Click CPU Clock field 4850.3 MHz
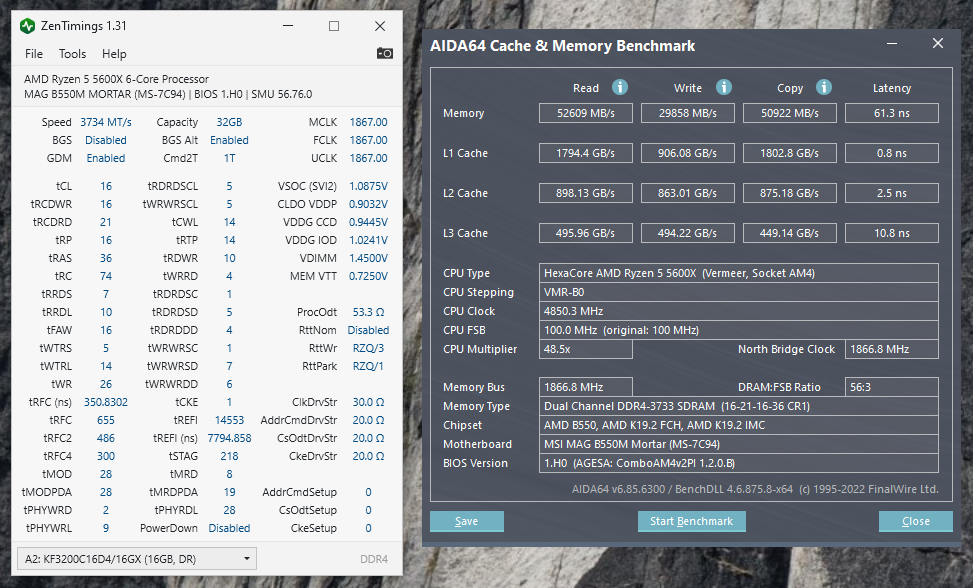 coord(738,311)
